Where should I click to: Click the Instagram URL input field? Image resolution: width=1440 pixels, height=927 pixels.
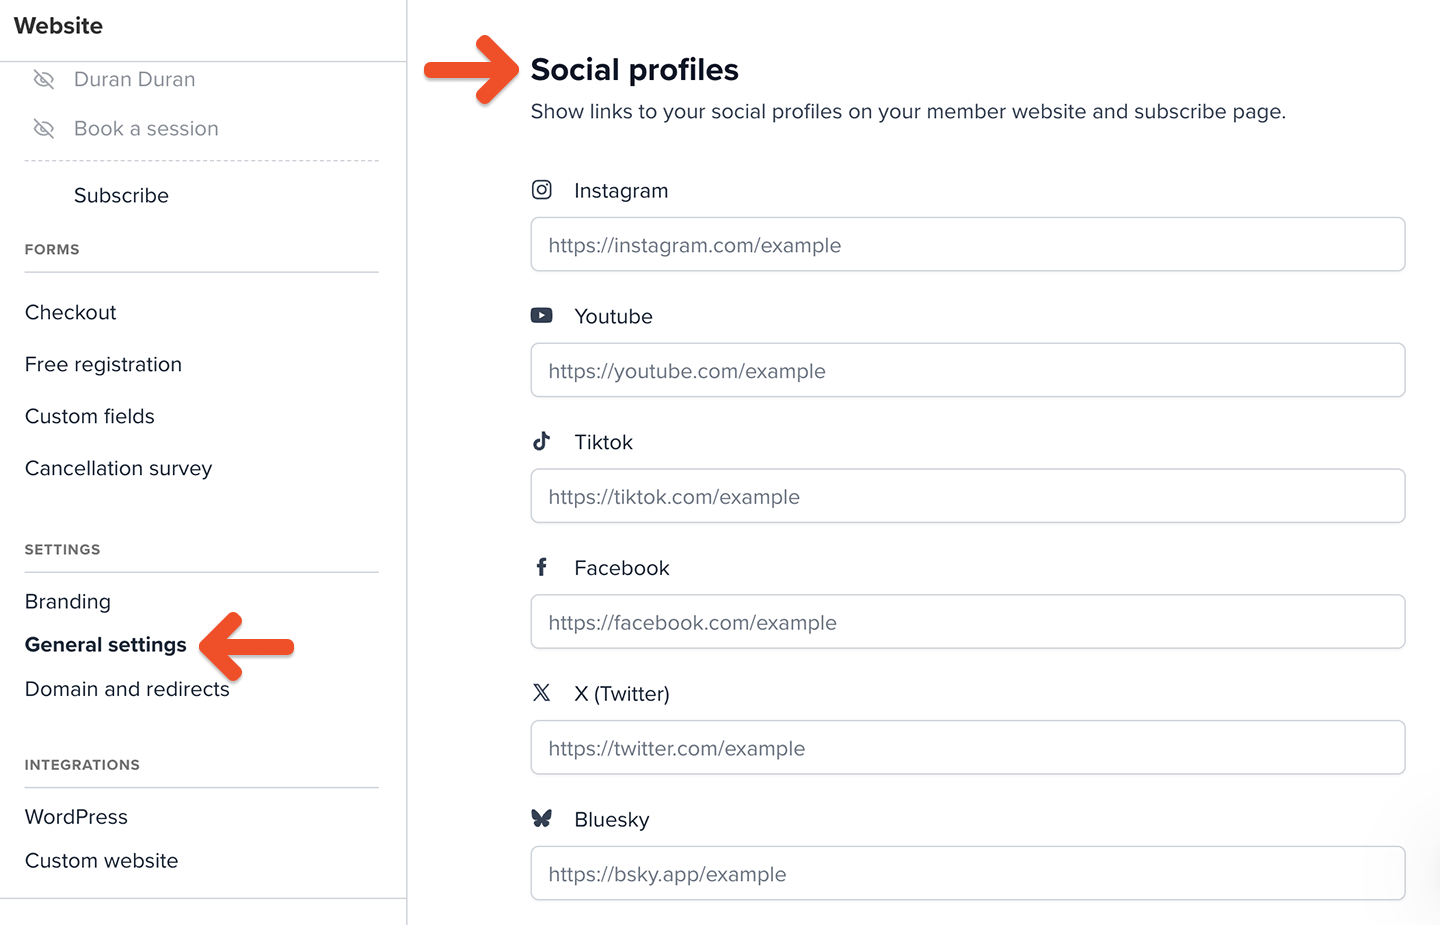[967, 244]
